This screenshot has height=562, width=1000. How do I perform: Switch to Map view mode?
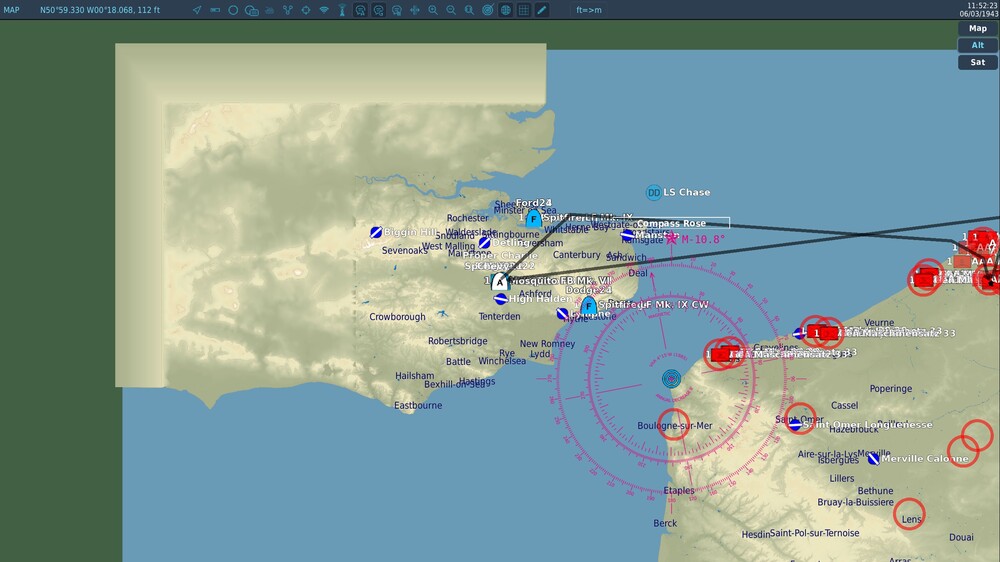pos(978,28)
